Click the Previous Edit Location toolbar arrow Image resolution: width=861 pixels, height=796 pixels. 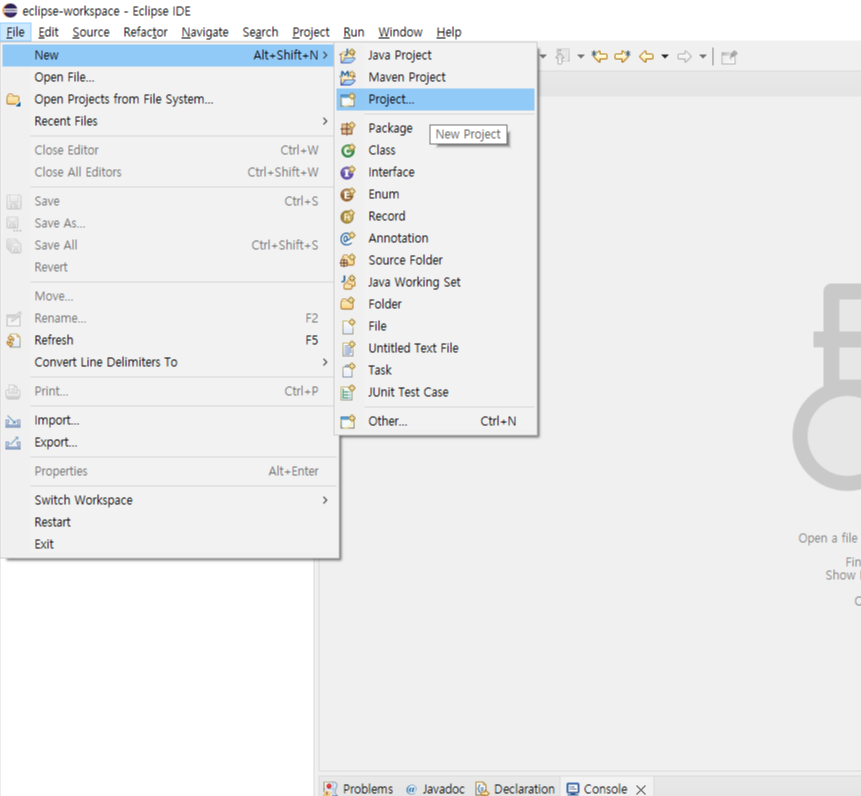click(599, 56)
